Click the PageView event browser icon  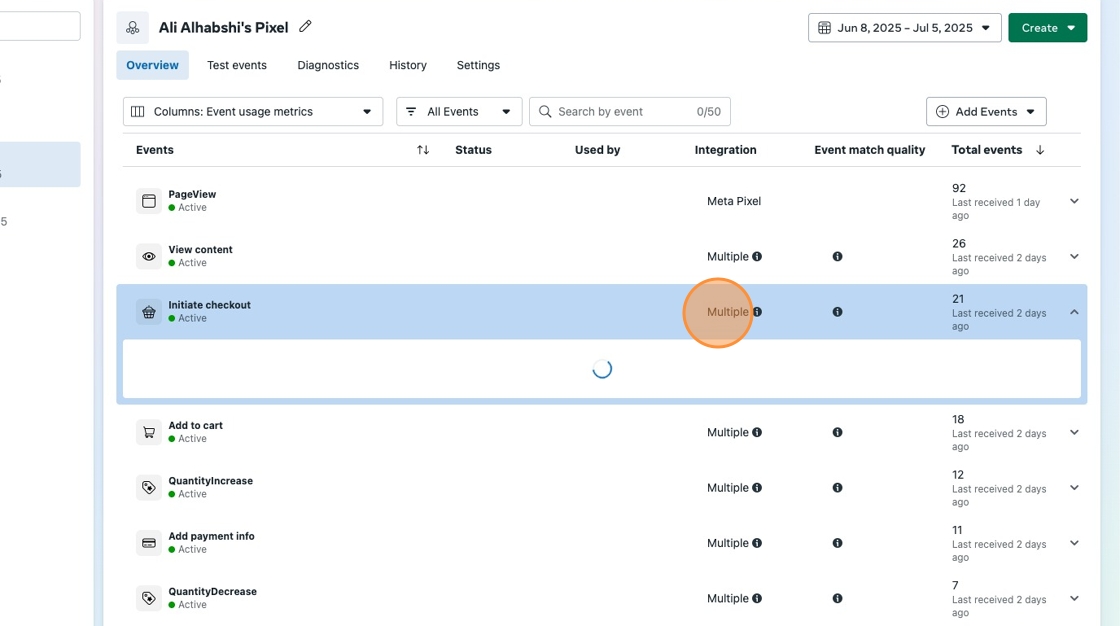(x=149, y=201)
